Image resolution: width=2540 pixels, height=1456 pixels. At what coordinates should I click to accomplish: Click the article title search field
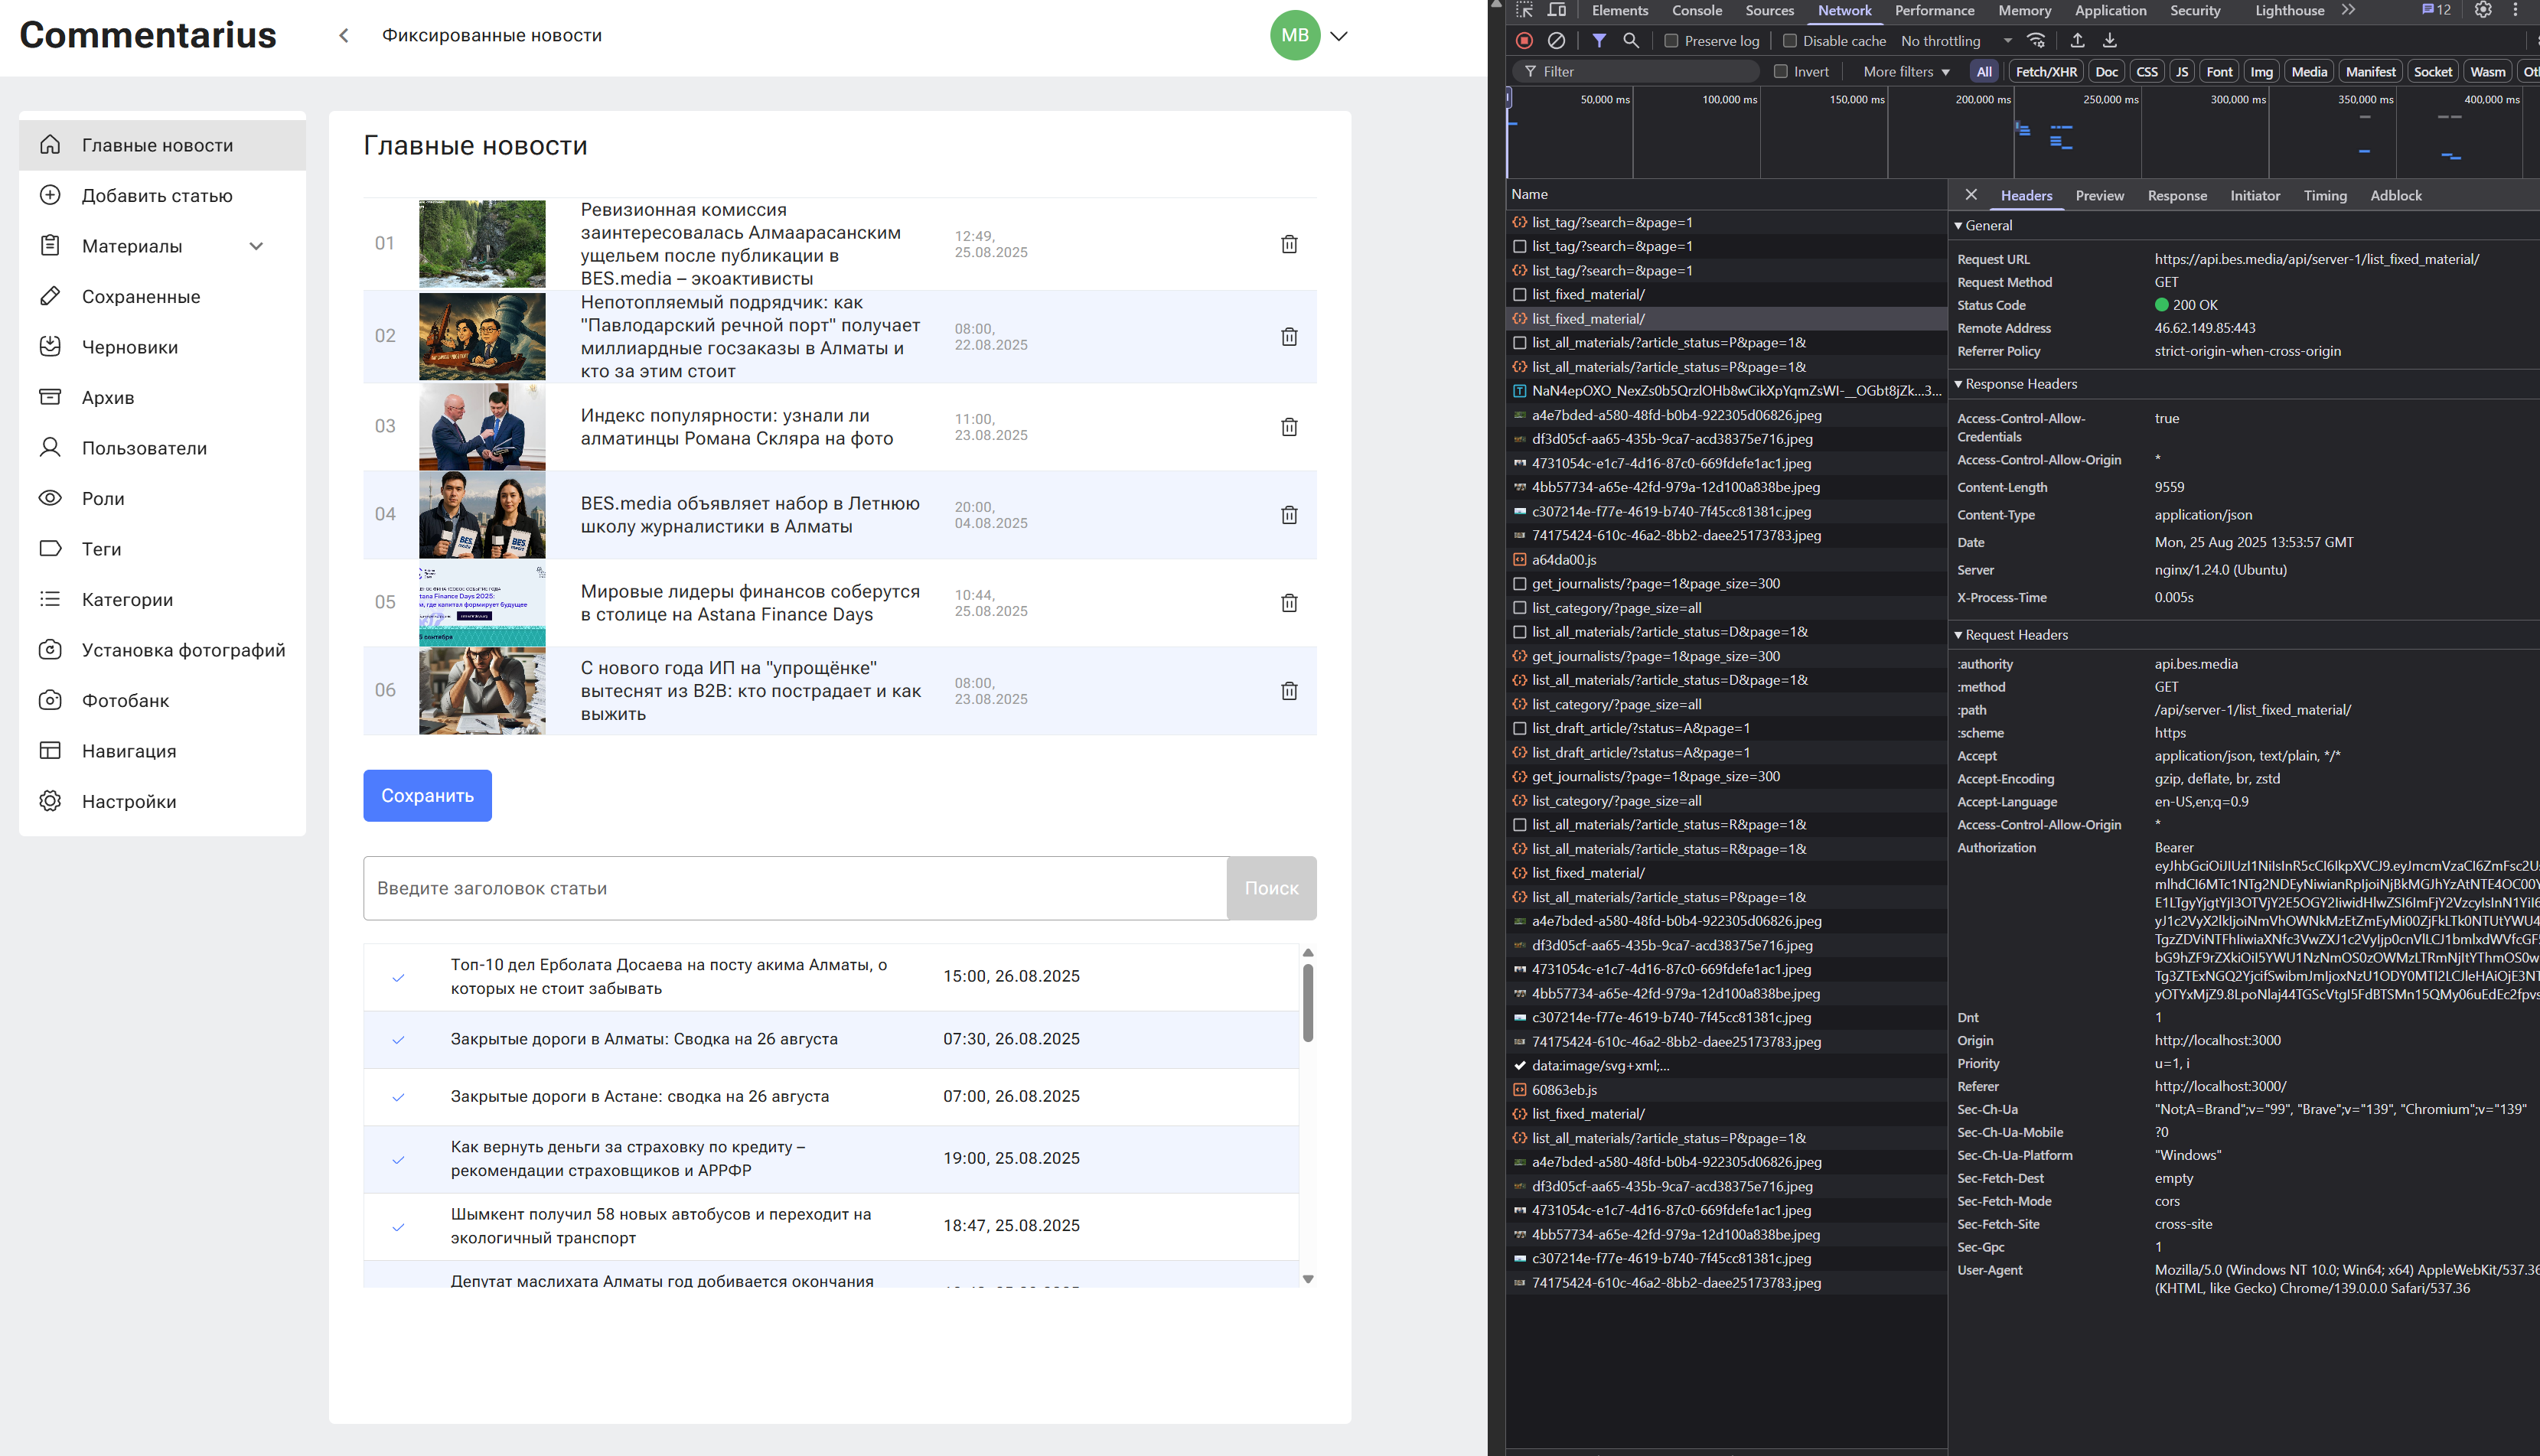coord(794,888)
